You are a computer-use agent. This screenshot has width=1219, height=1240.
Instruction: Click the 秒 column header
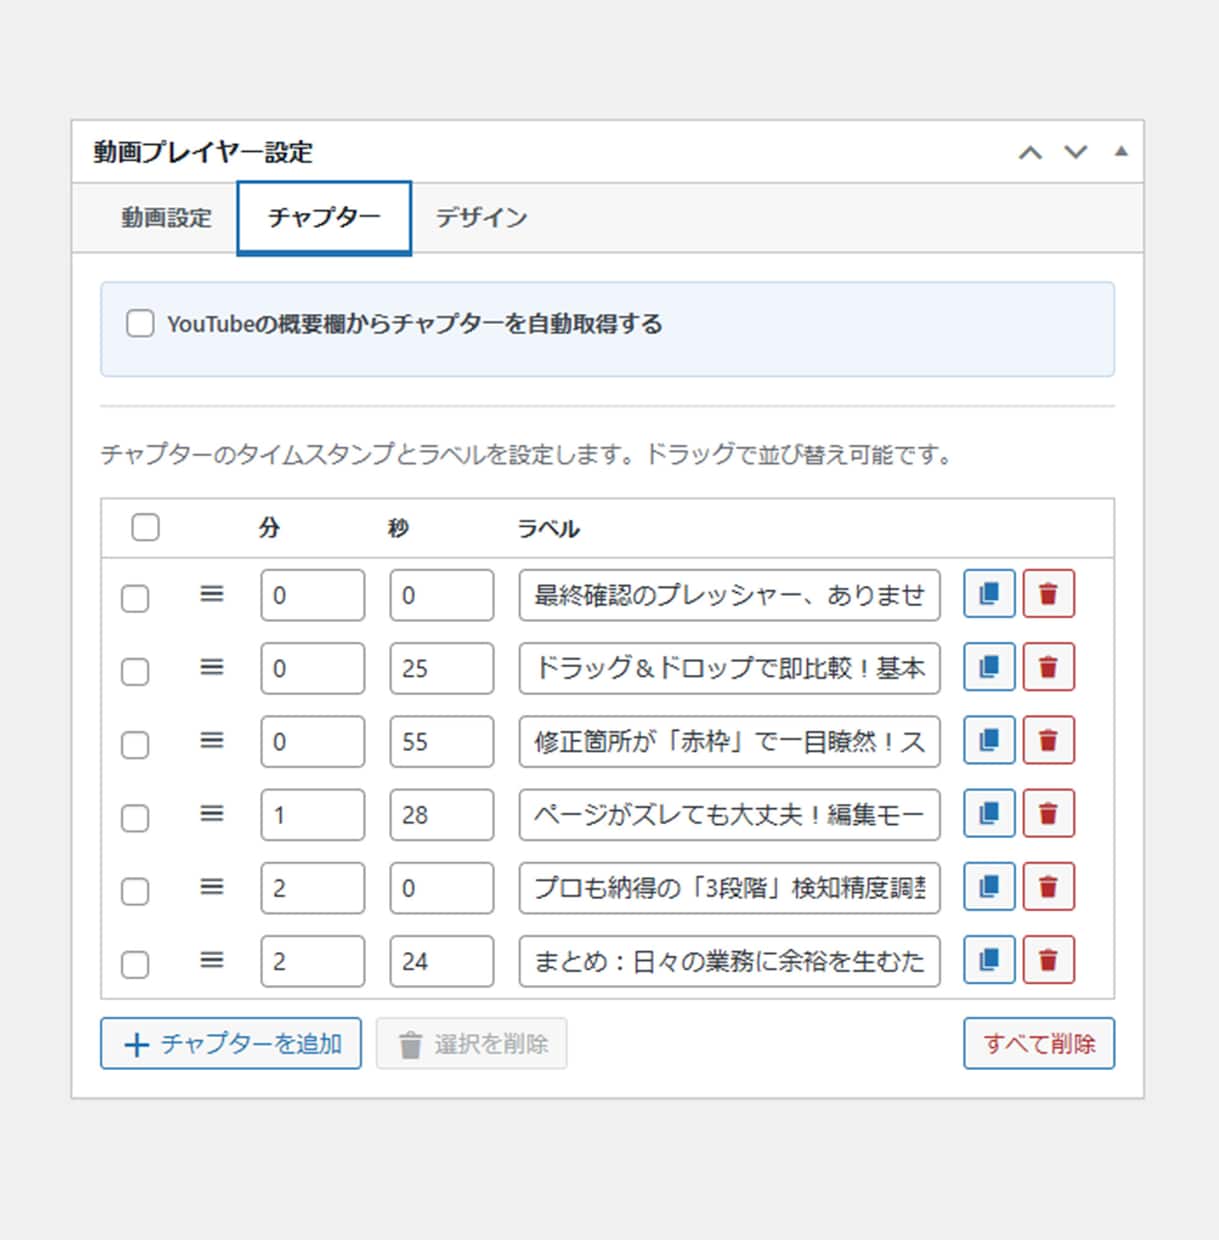click(398, 528)
